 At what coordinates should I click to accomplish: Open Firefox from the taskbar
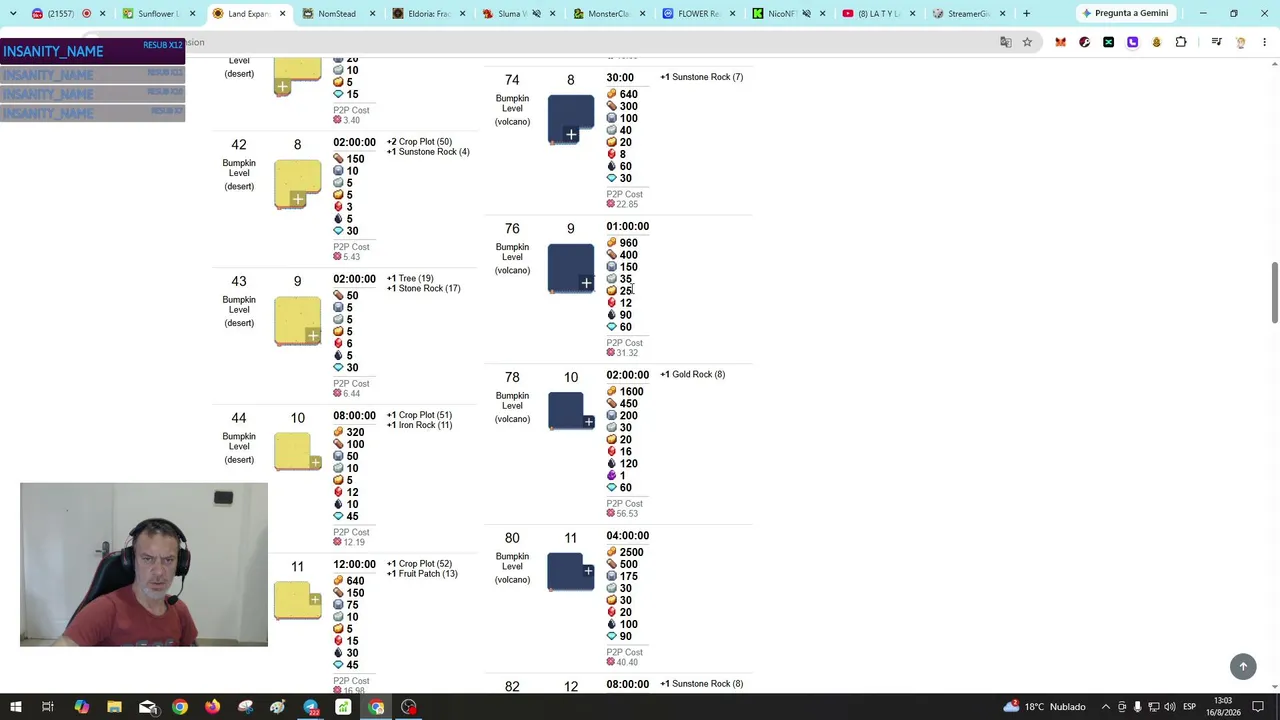[x=212, y=707]
